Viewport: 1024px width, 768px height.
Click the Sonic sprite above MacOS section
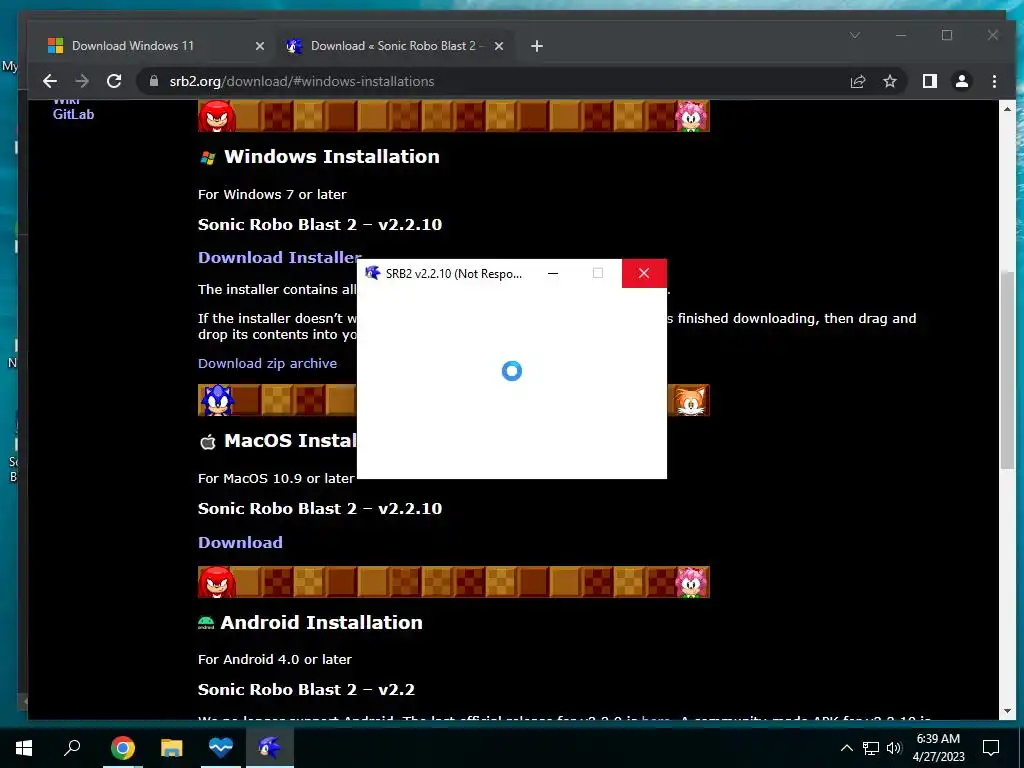pyautogui.click(x=217, y=400)
